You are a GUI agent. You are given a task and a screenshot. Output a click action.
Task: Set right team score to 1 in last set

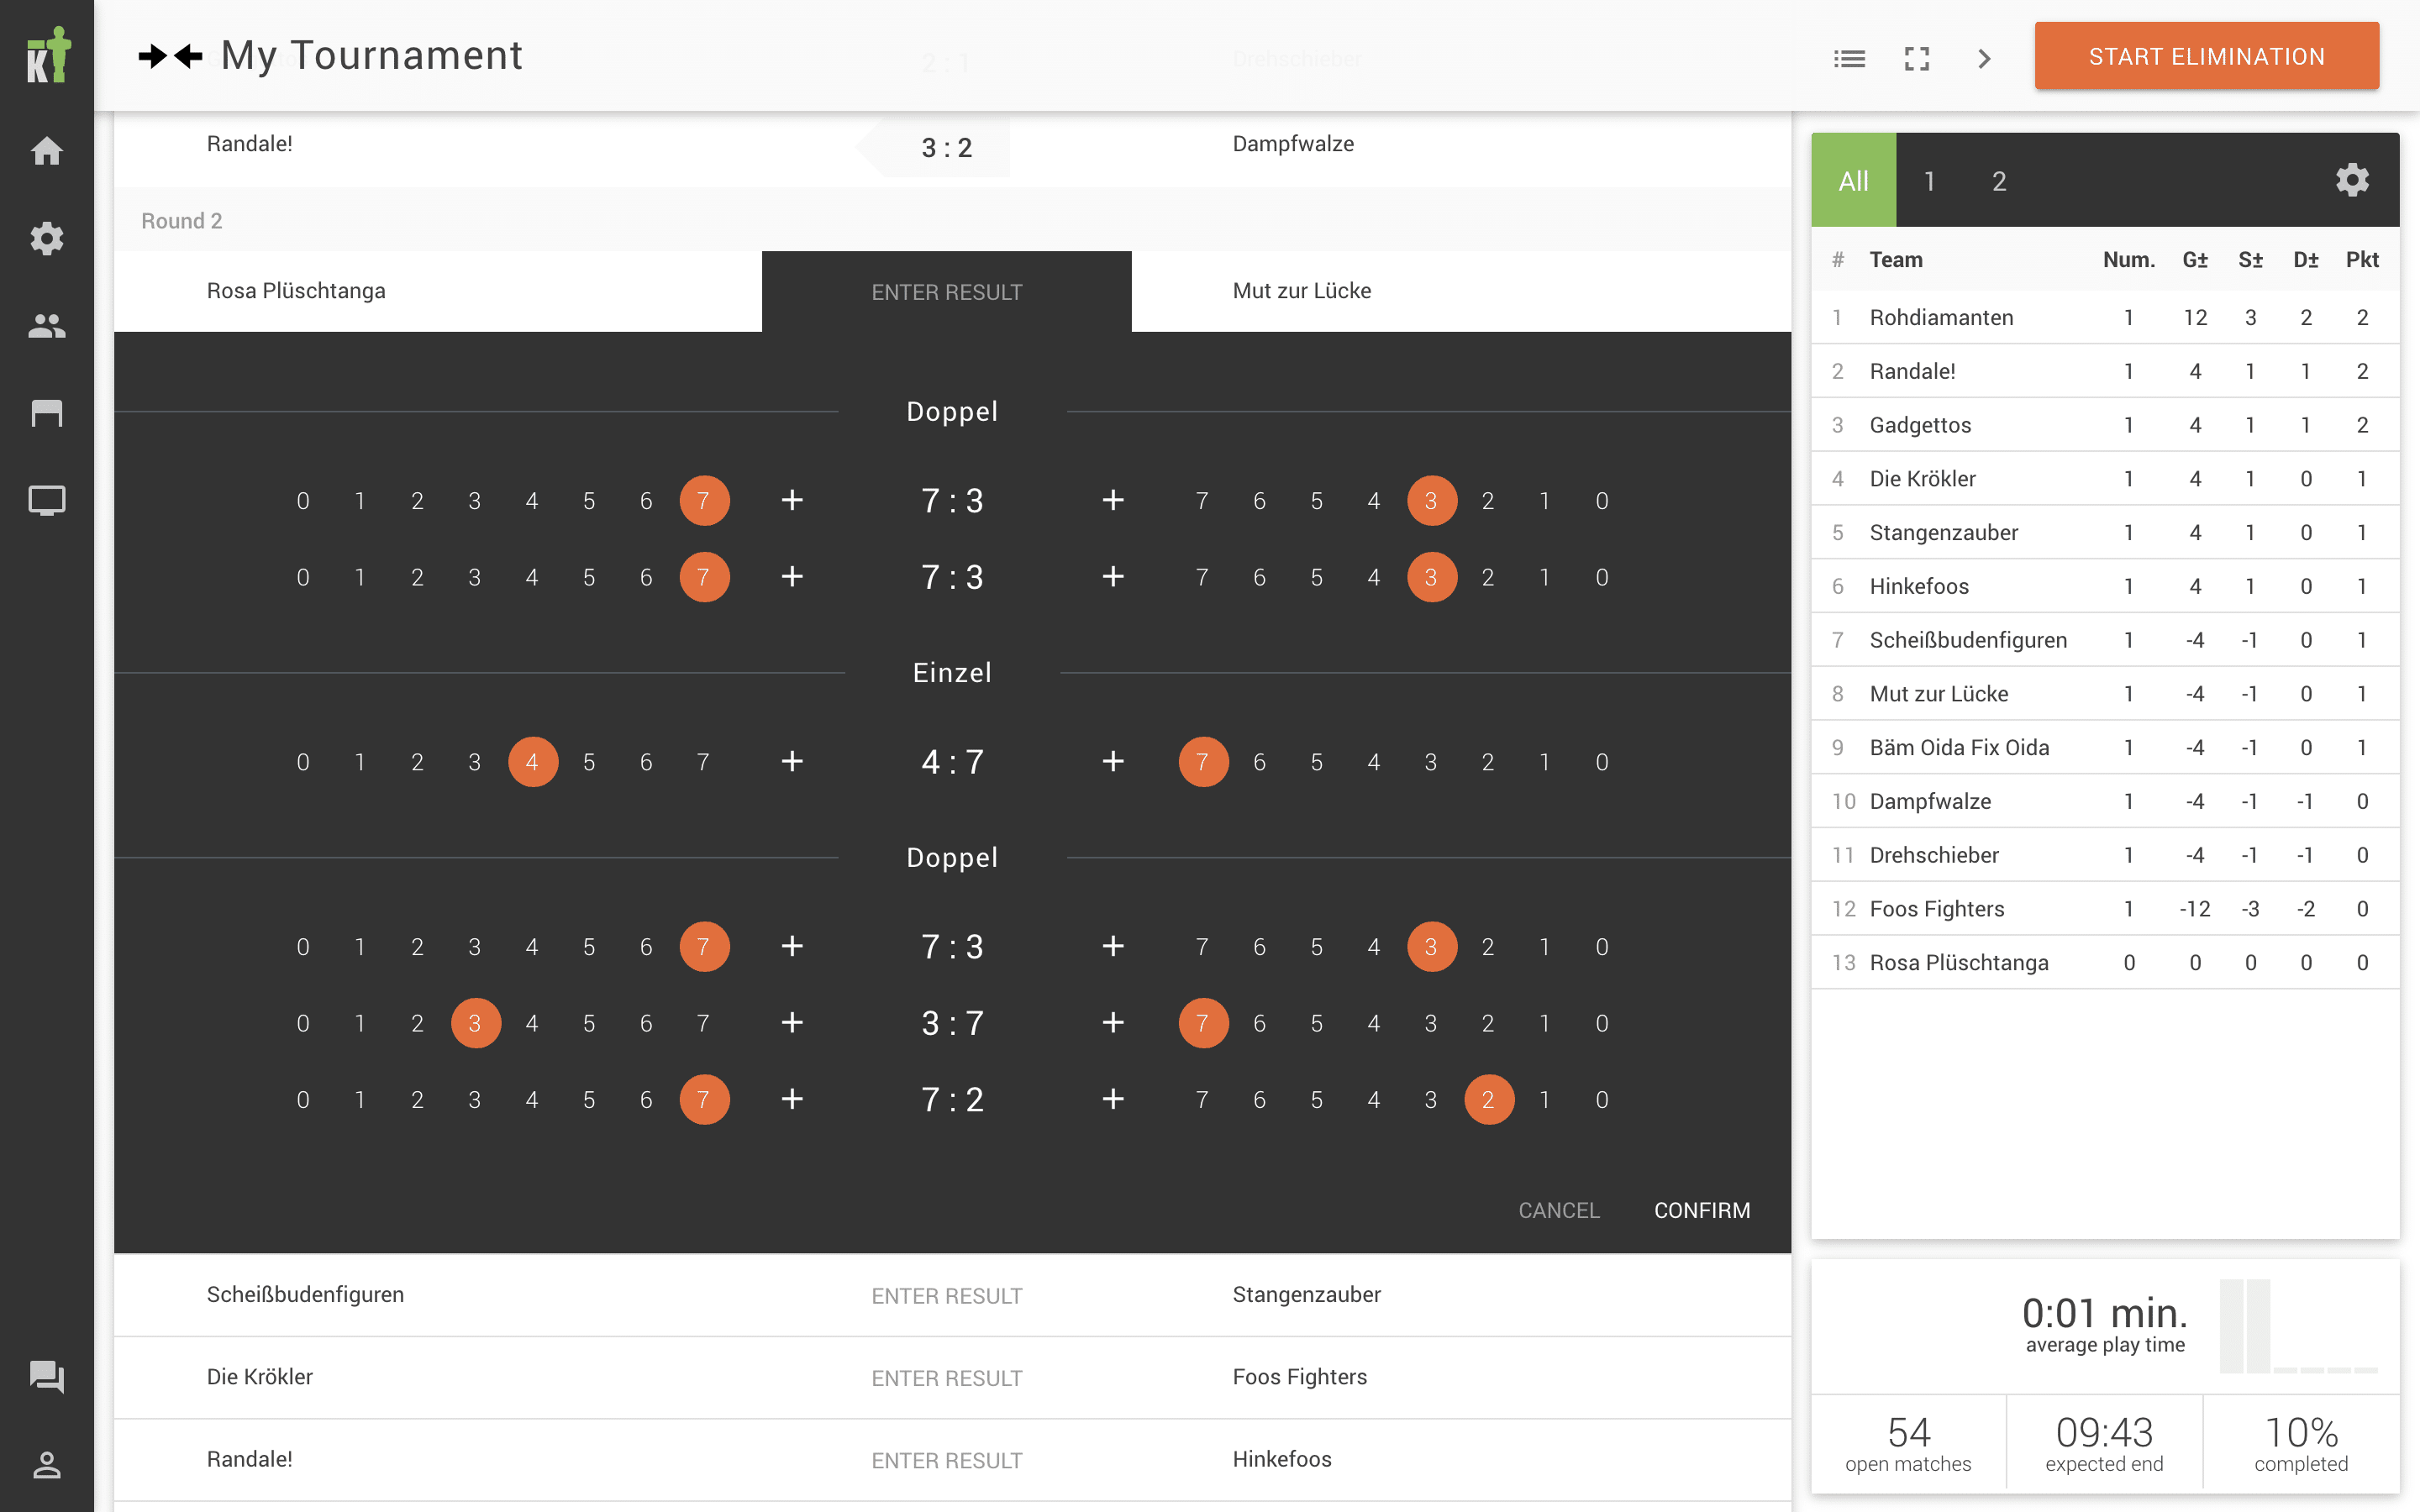[x=1544, y=1100]
